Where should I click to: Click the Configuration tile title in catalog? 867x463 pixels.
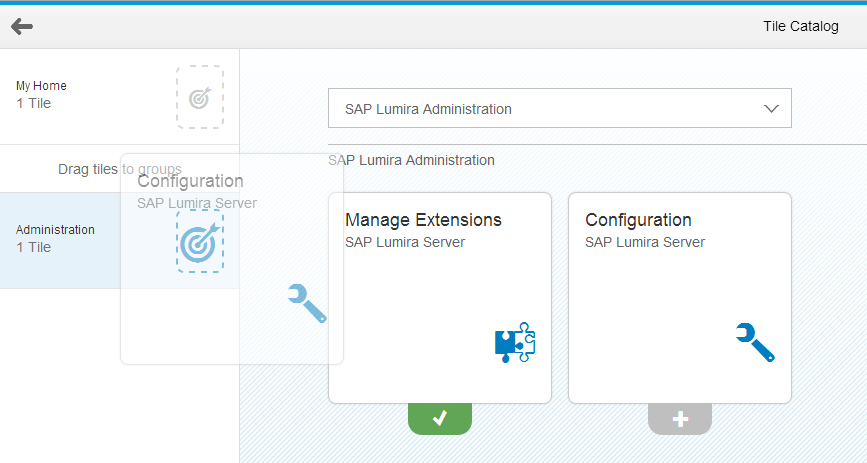click(x=638, y=220)
